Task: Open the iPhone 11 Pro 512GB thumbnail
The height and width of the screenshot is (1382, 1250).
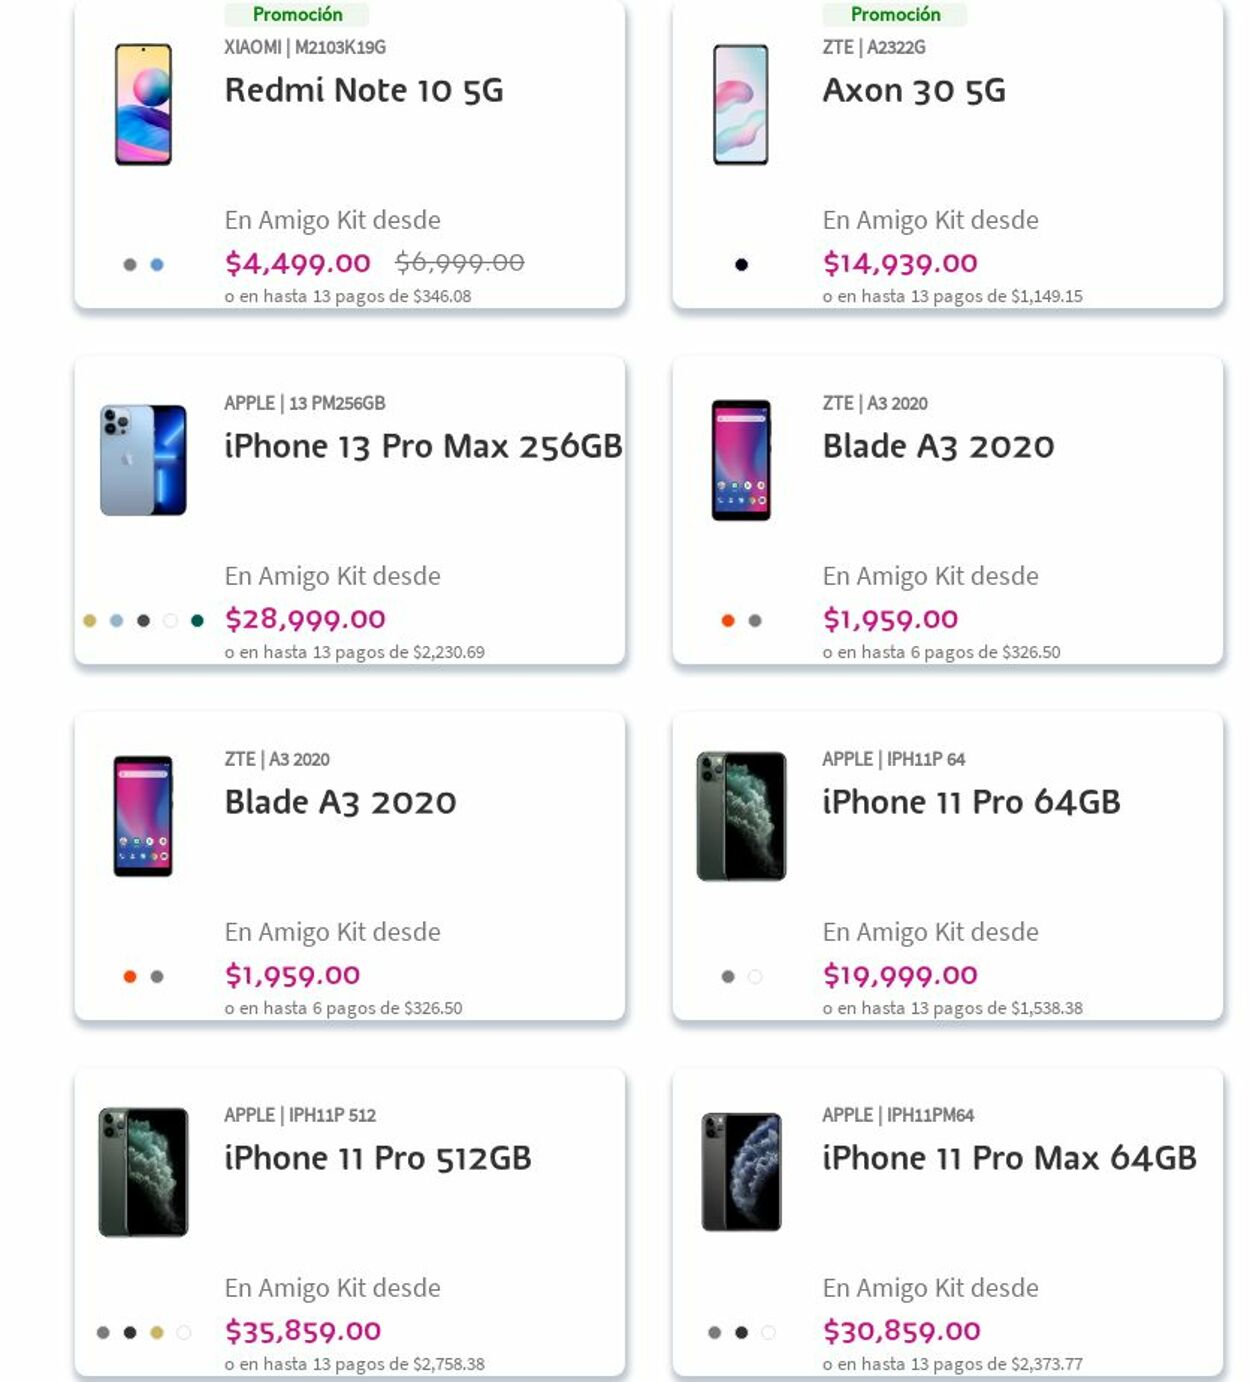Action: 143,1172
